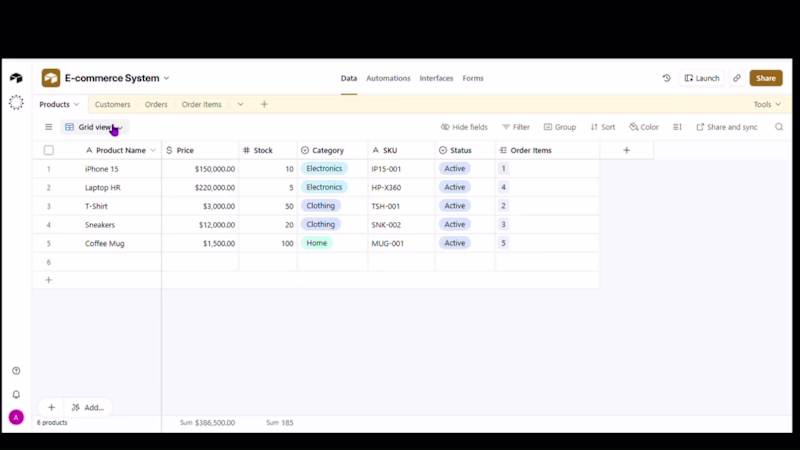
Task: Switch to the Forms tab
Action: click(473, 78)
